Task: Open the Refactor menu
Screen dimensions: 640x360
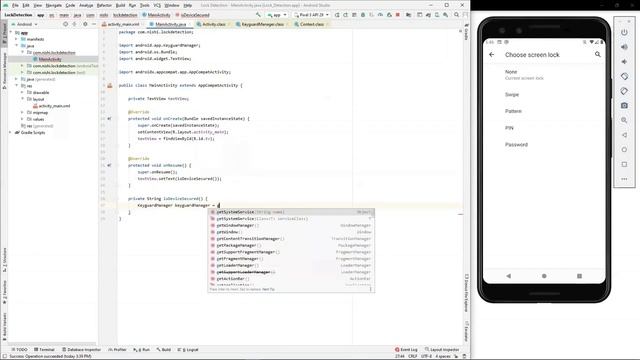Action: 104,5
